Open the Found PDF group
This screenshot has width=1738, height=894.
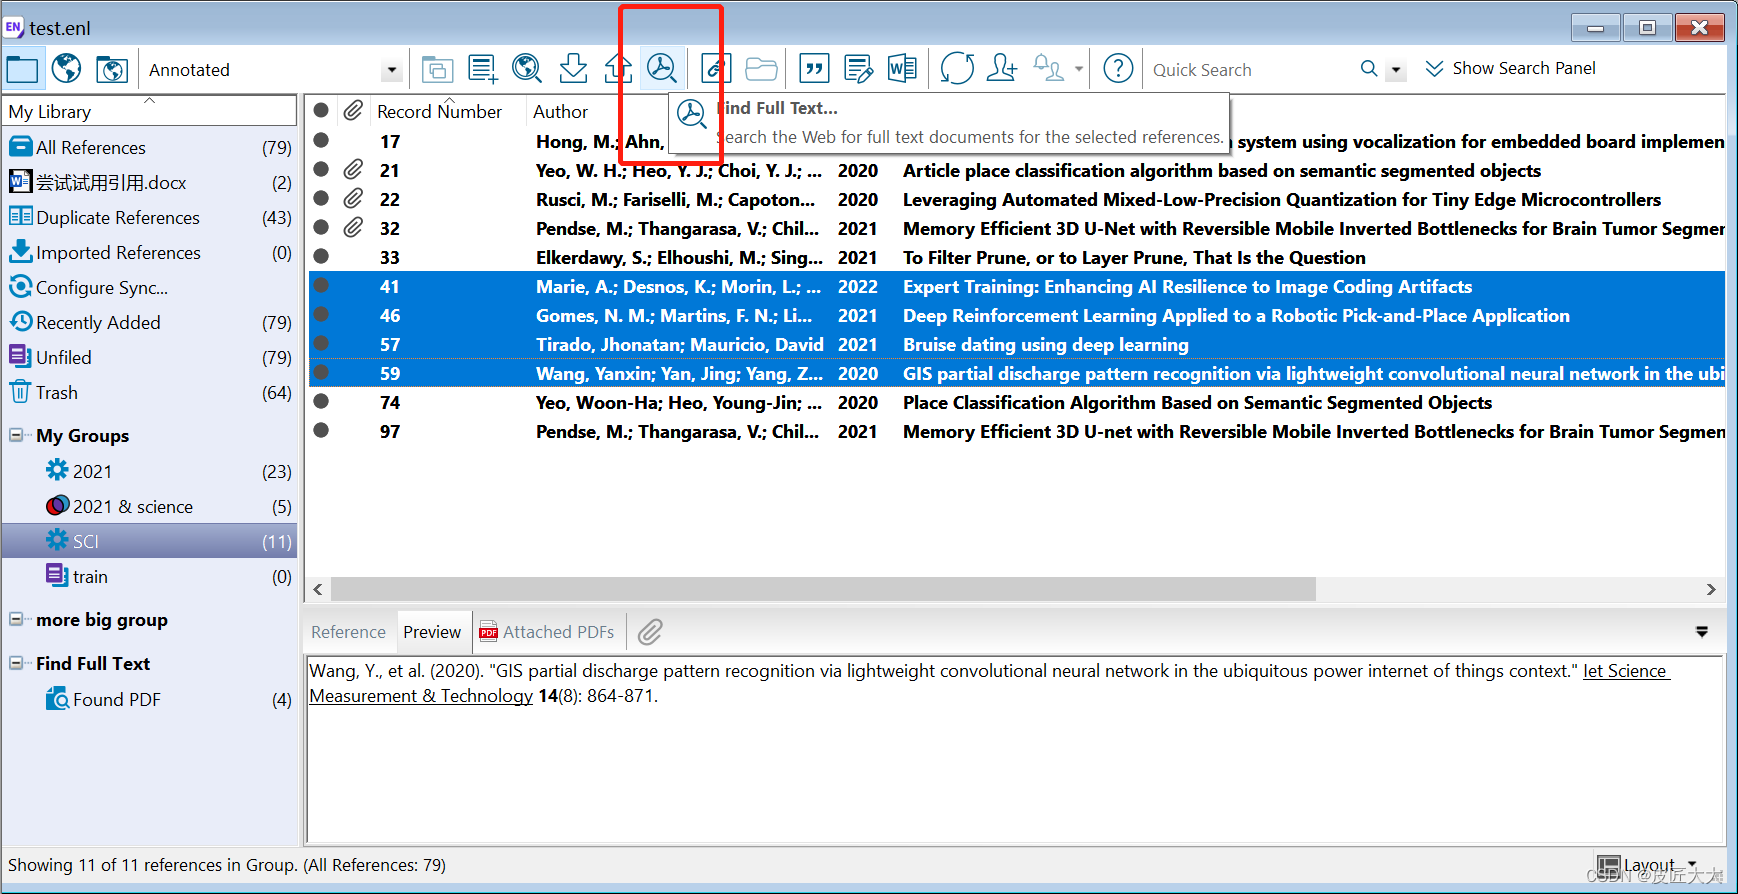point(150,699)
